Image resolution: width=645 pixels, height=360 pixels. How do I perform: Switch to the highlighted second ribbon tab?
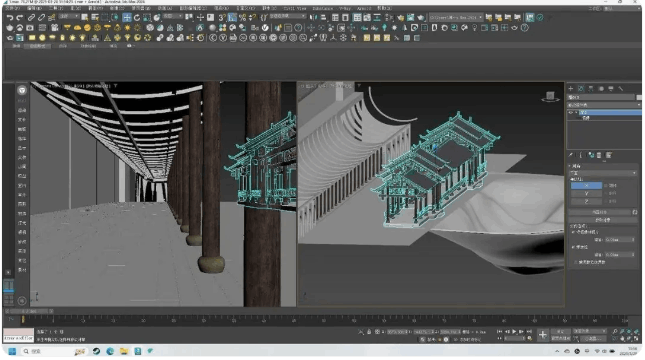[37, 46]
